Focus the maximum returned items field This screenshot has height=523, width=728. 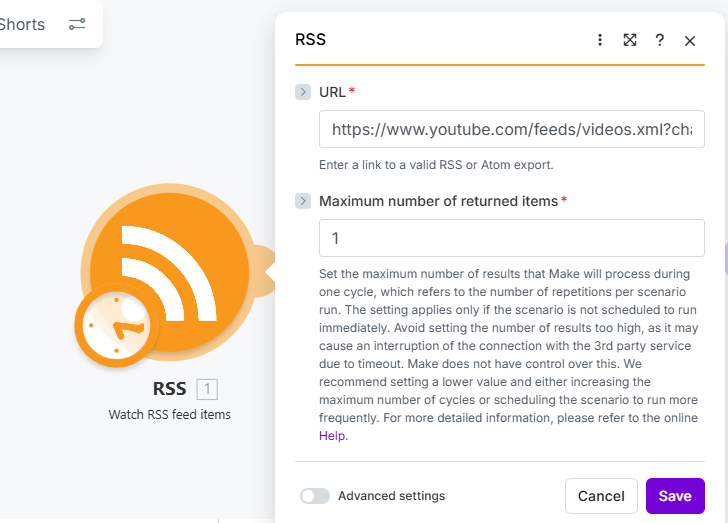click(x=512, y=238)
